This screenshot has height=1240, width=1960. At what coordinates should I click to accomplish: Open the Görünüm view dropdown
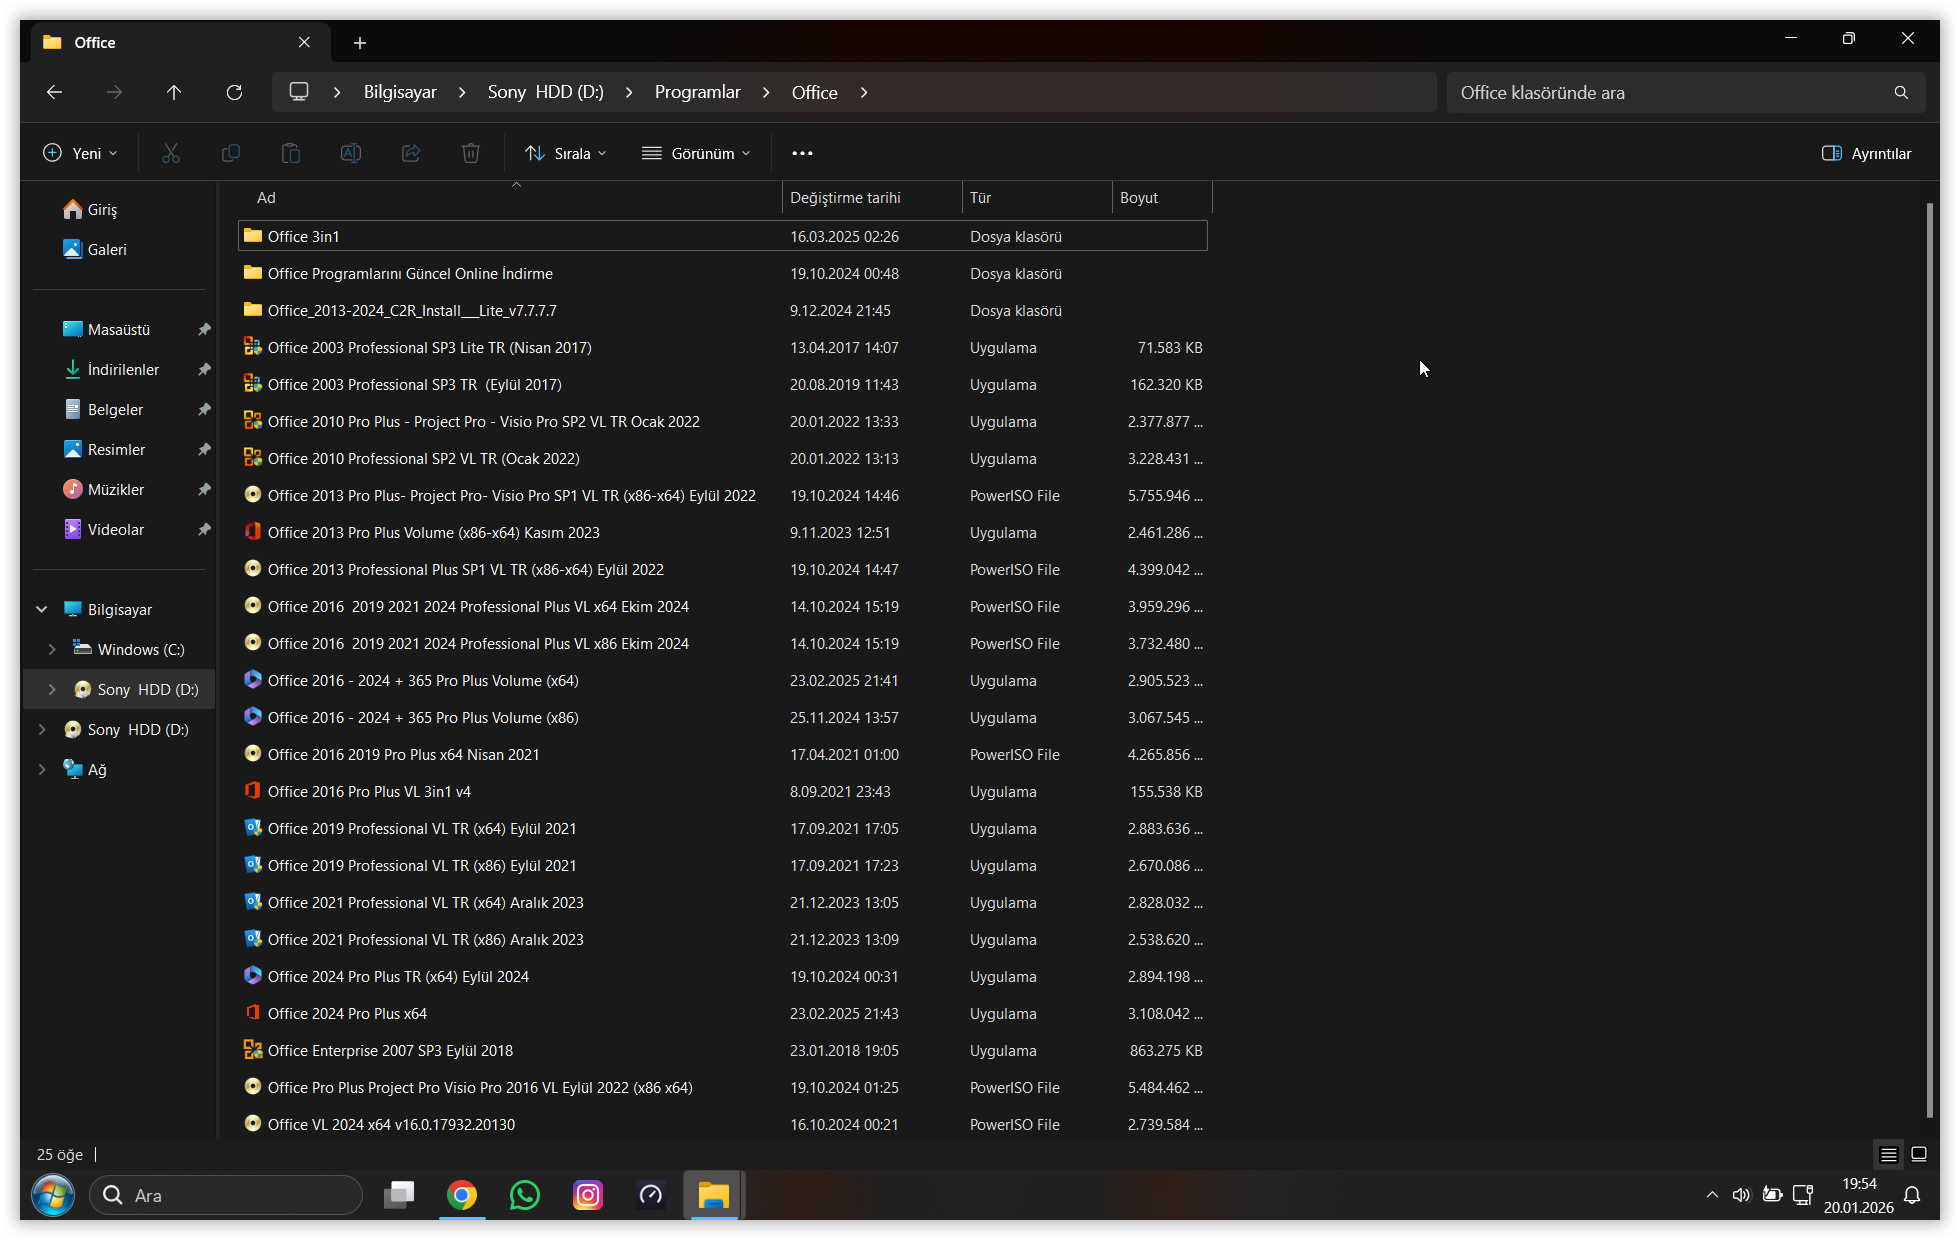(x=696, y=153)
